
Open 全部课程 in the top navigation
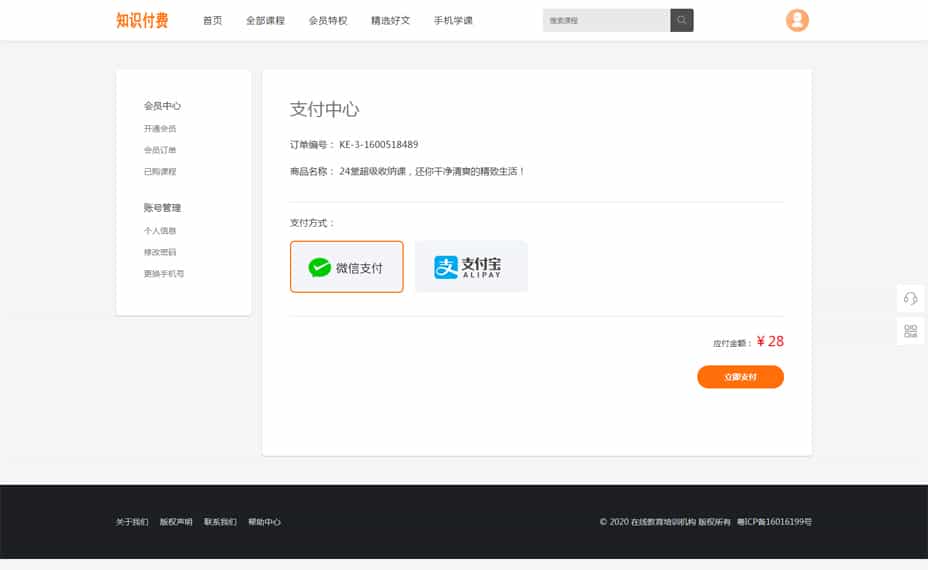click(265, 20)
